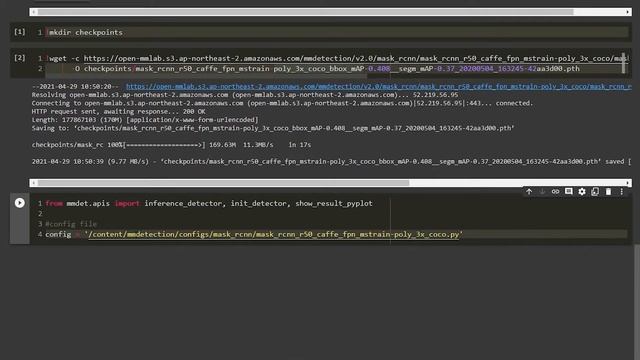This screenshot has height=360, width=640.
Task: Click the -O checkpoints output path line
Action: pos(327,69)
